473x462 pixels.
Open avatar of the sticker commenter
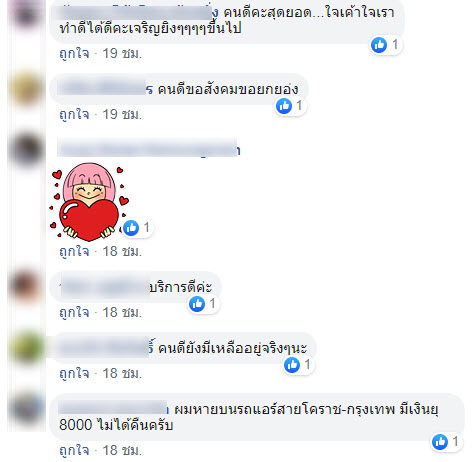pos(26,149)
